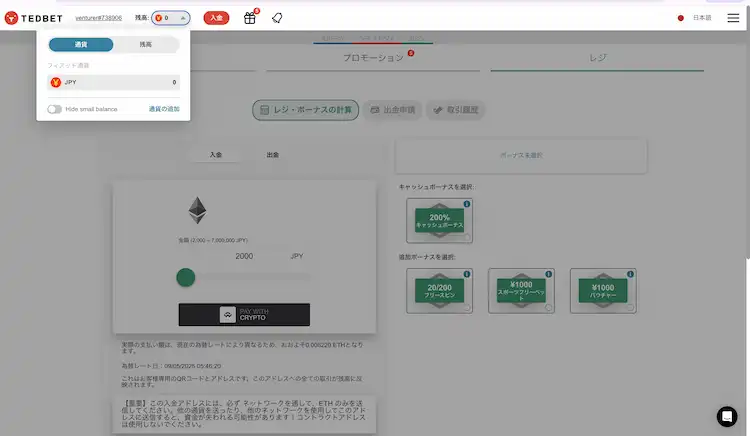Viewport: 750px width, 436px height.
Task: Click the Pay with Crypto button
Action: 244,315
